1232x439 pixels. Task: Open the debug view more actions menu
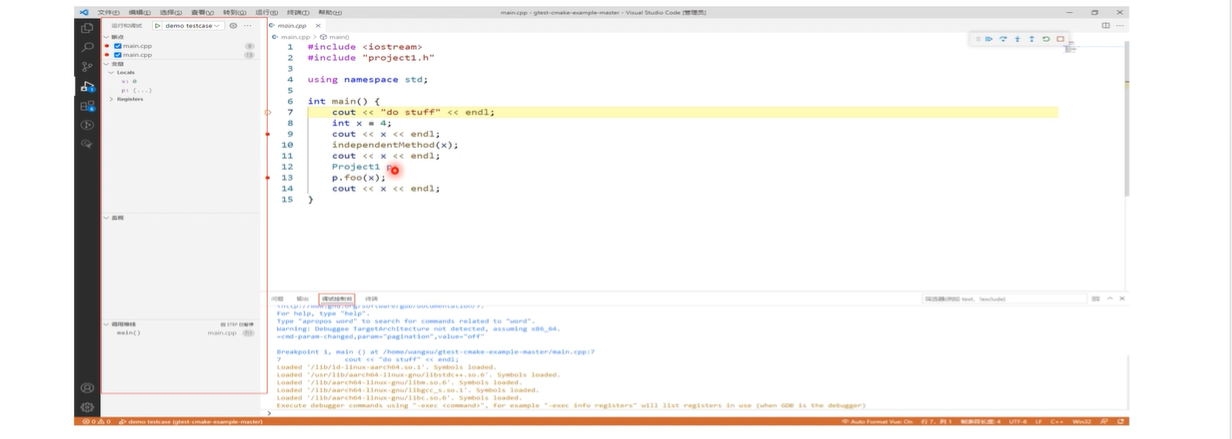[x=248, y=25]
